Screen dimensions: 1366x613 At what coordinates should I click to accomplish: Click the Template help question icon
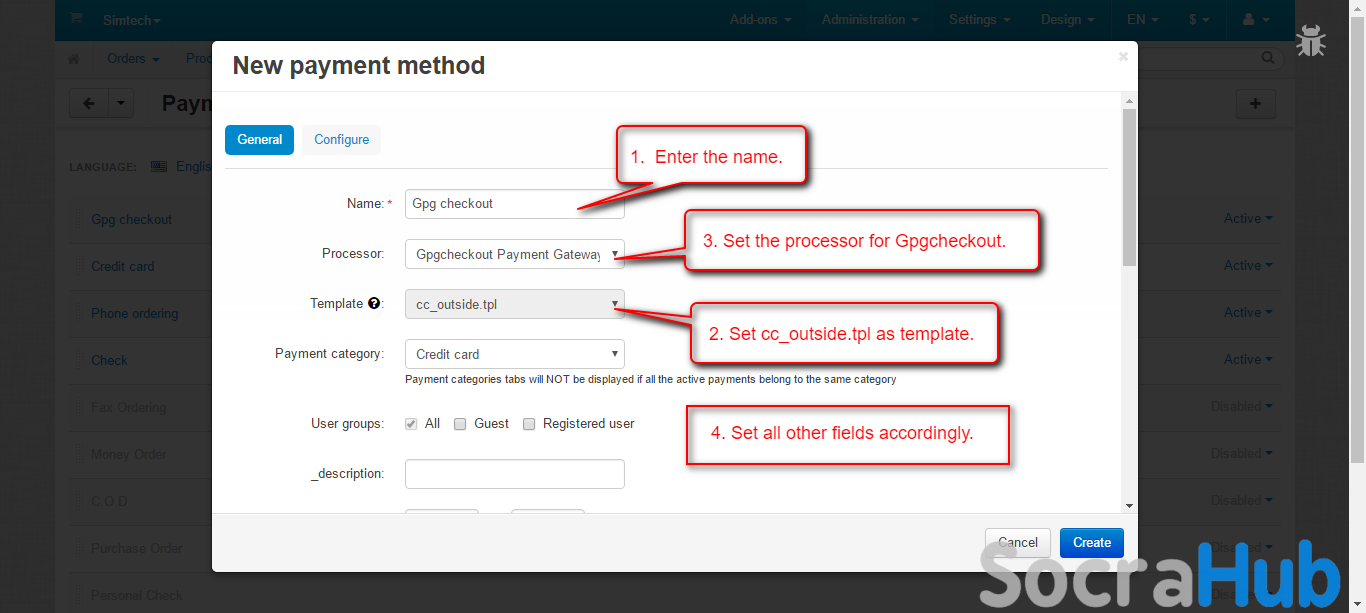374,303
